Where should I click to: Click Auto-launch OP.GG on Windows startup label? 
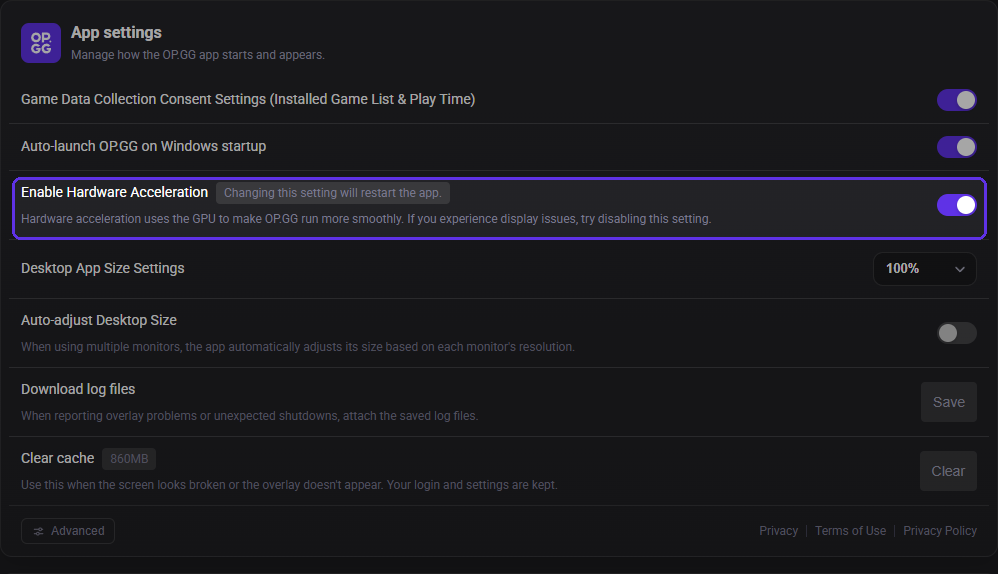point(144,146)
